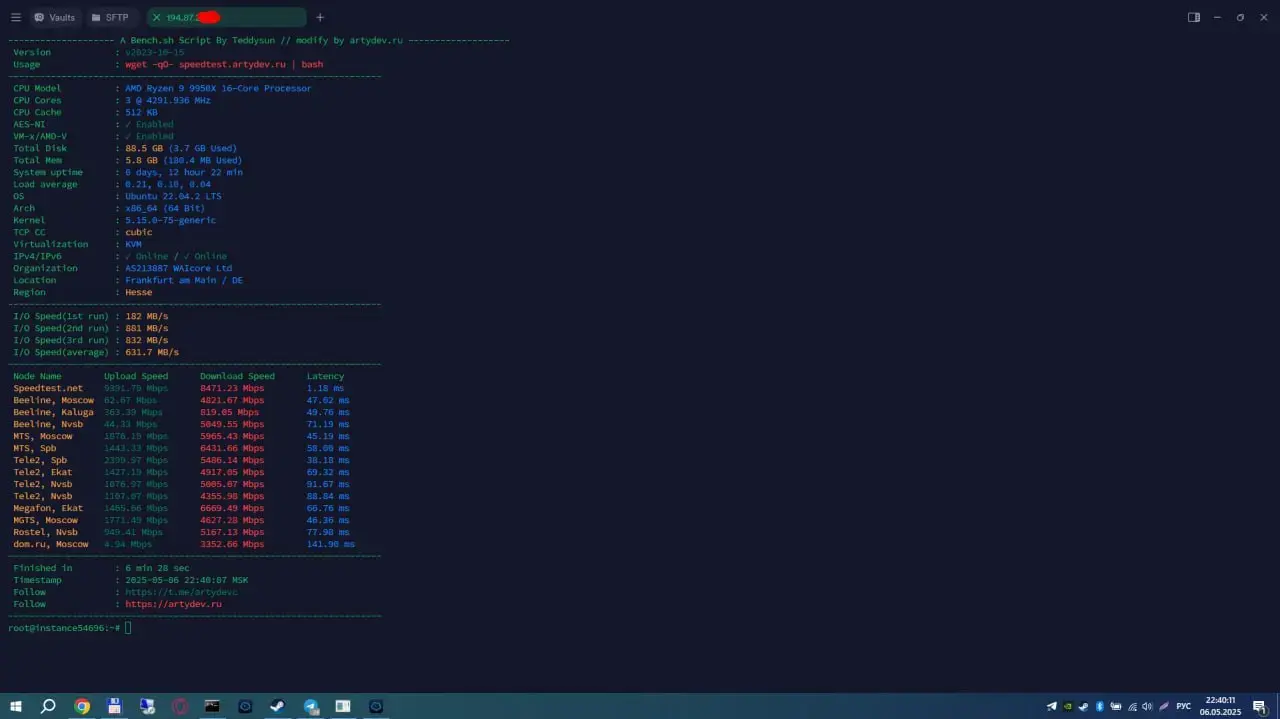Click the Telegram system tray icon
This screenshot has width=1280, height=719.
click(1052, 706)
